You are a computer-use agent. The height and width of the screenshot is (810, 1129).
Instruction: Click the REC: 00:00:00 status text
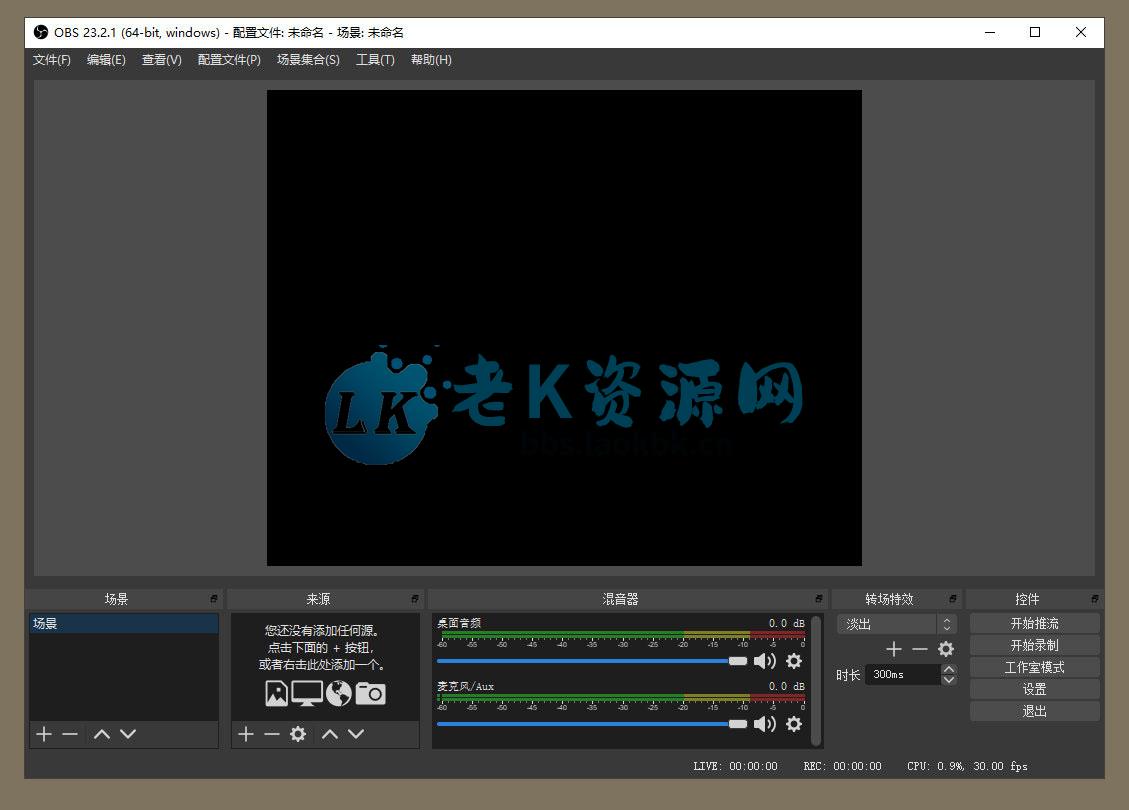tap(842, 766)
